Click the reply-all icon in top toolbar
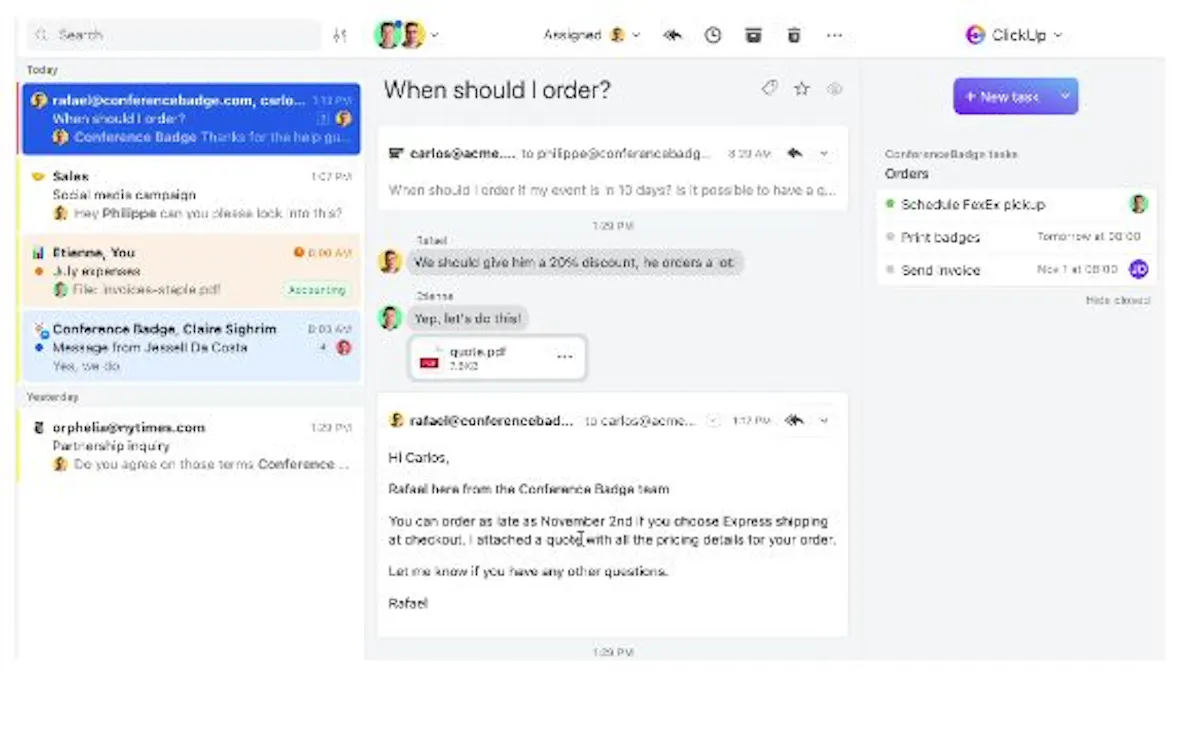The width and height of the screenshot is (1200, 755). pyautogui.click(x=673, y=35)
